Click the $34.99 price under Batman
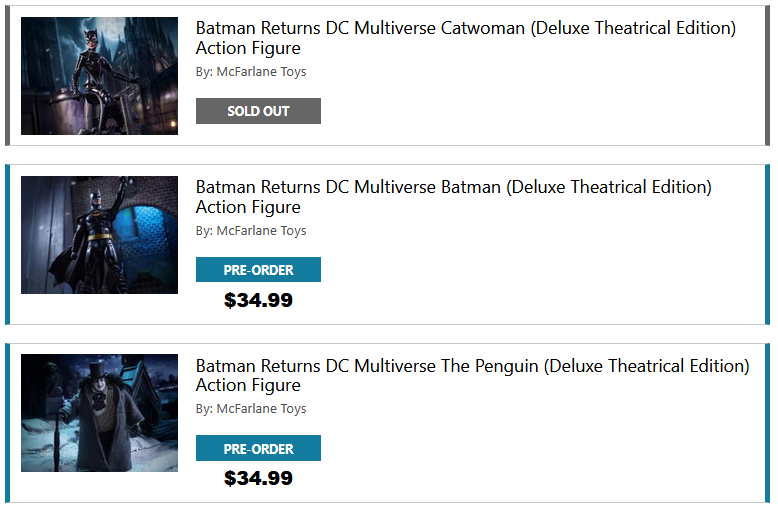Screen dimensions: 778x512 (258, 300)
